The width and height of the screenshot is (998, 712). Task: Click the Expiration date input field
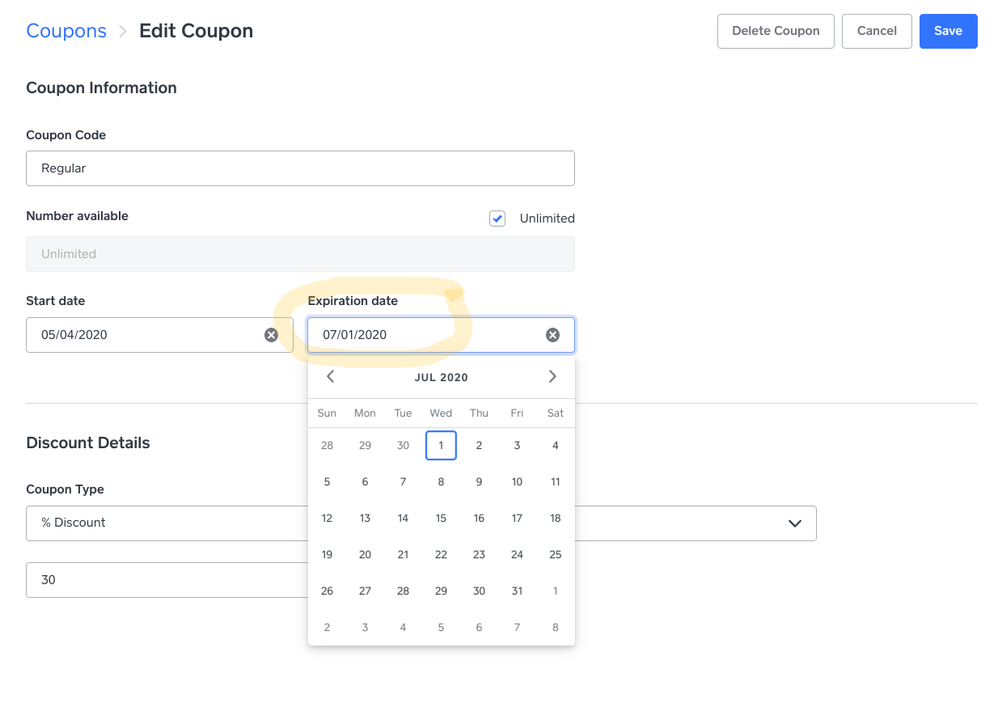[425, 335]
